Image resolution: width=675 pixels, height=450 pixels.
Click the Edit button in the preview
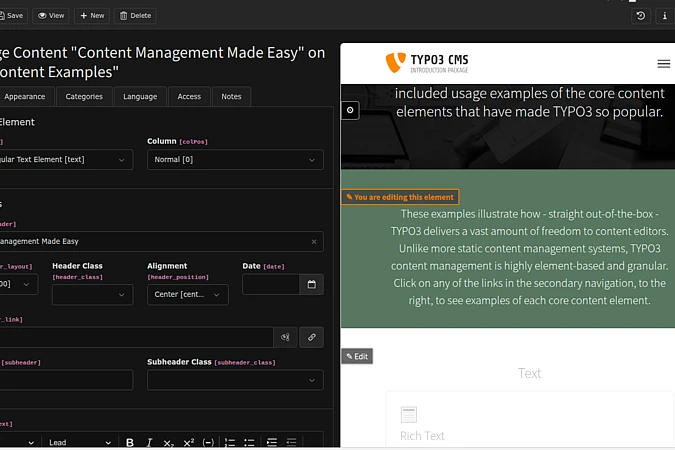pyautogui.click(x=357, y=356)
